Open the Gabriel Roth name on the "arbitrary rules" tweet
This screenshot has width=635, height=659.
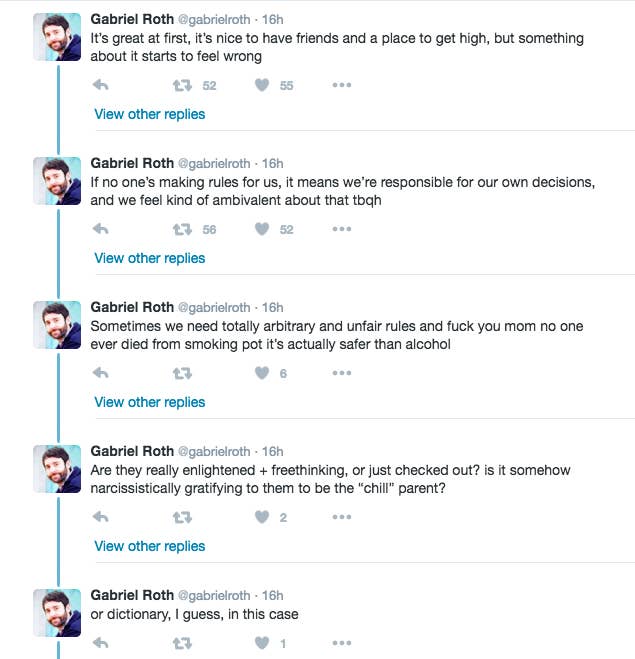click(132, 307)
